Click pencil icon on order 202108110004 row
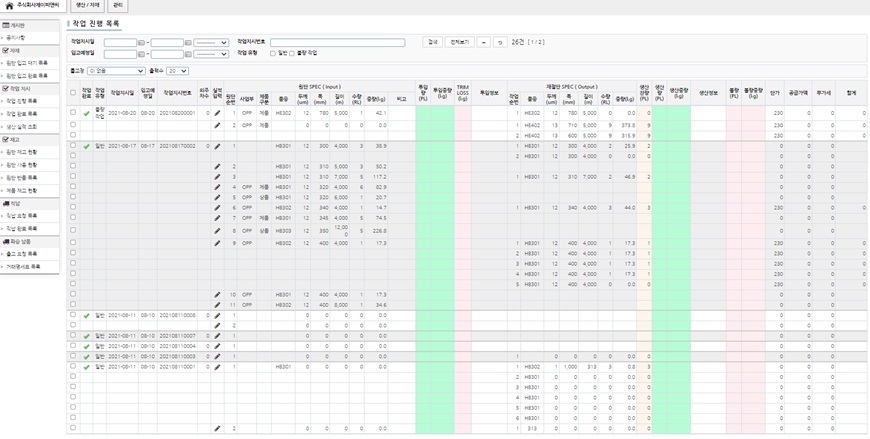Viewport: 870px width, 439px height. tap(218, 346)
